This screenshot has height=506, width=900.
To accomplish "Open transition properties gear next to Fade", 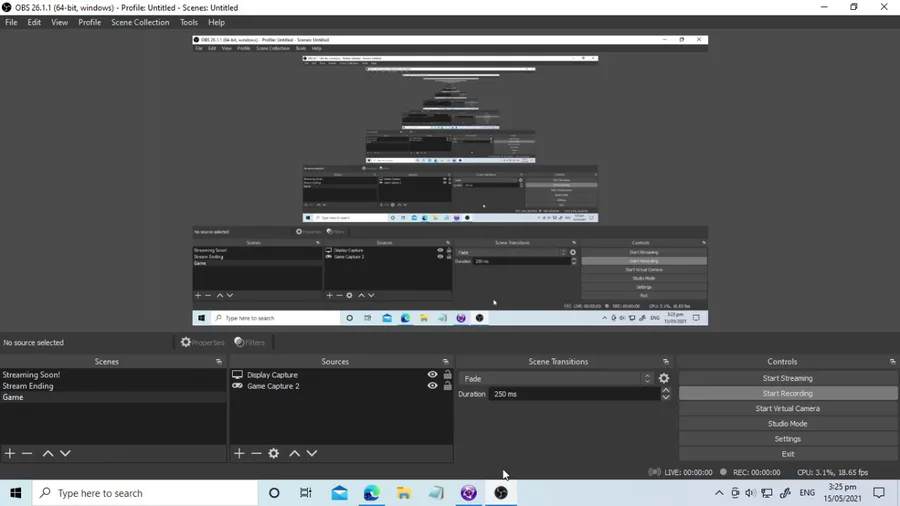I will 664,379.
